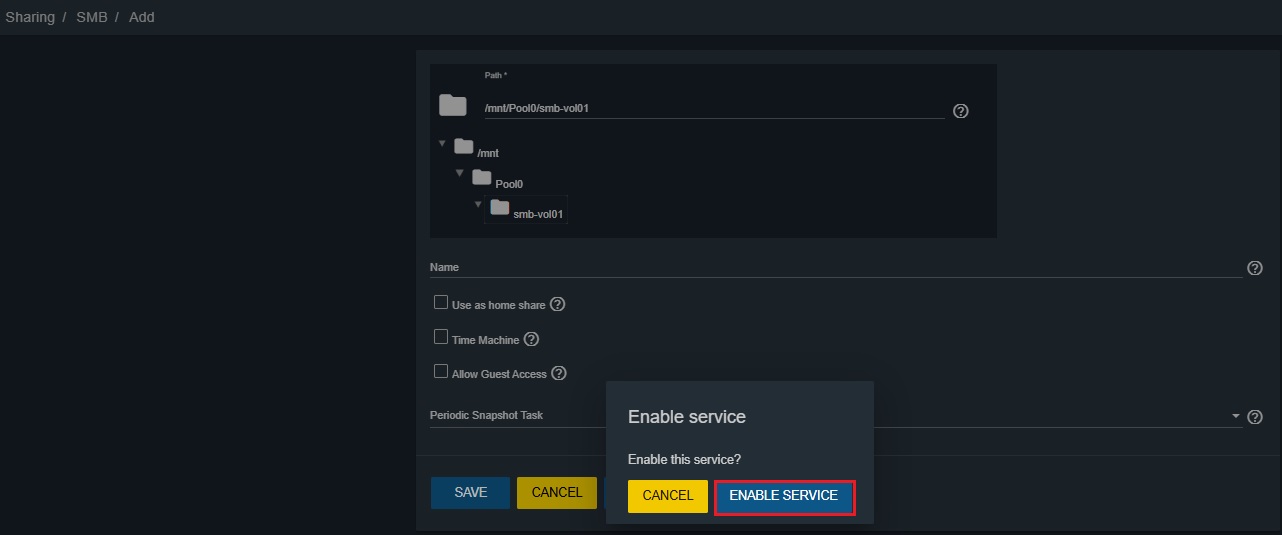
Task: Focus the Name text field
Action: [835, 268]
